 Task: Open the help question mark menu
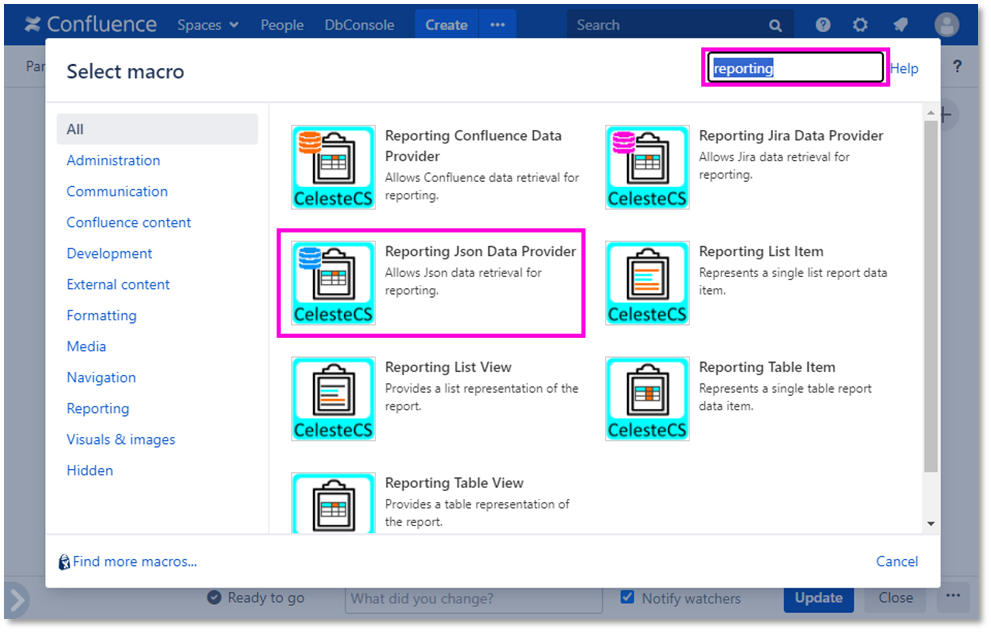822,25
